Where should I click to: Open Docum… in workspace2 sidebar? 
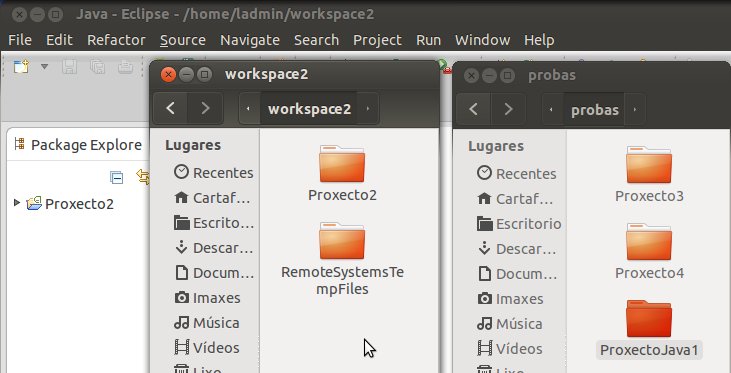(214, 273)
